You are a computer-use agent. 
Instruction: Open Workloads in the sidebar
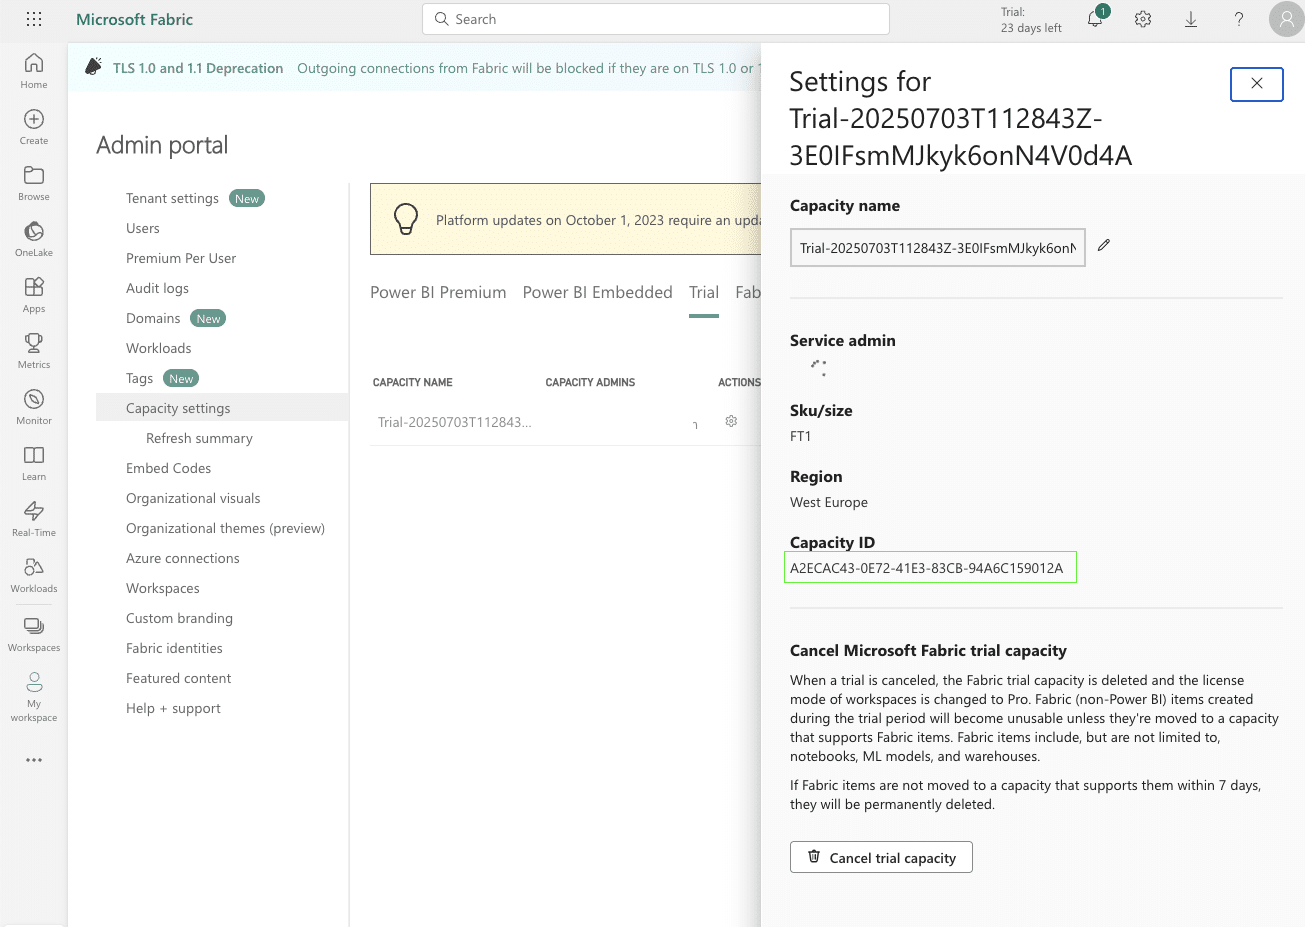click(x=34, y=574)
